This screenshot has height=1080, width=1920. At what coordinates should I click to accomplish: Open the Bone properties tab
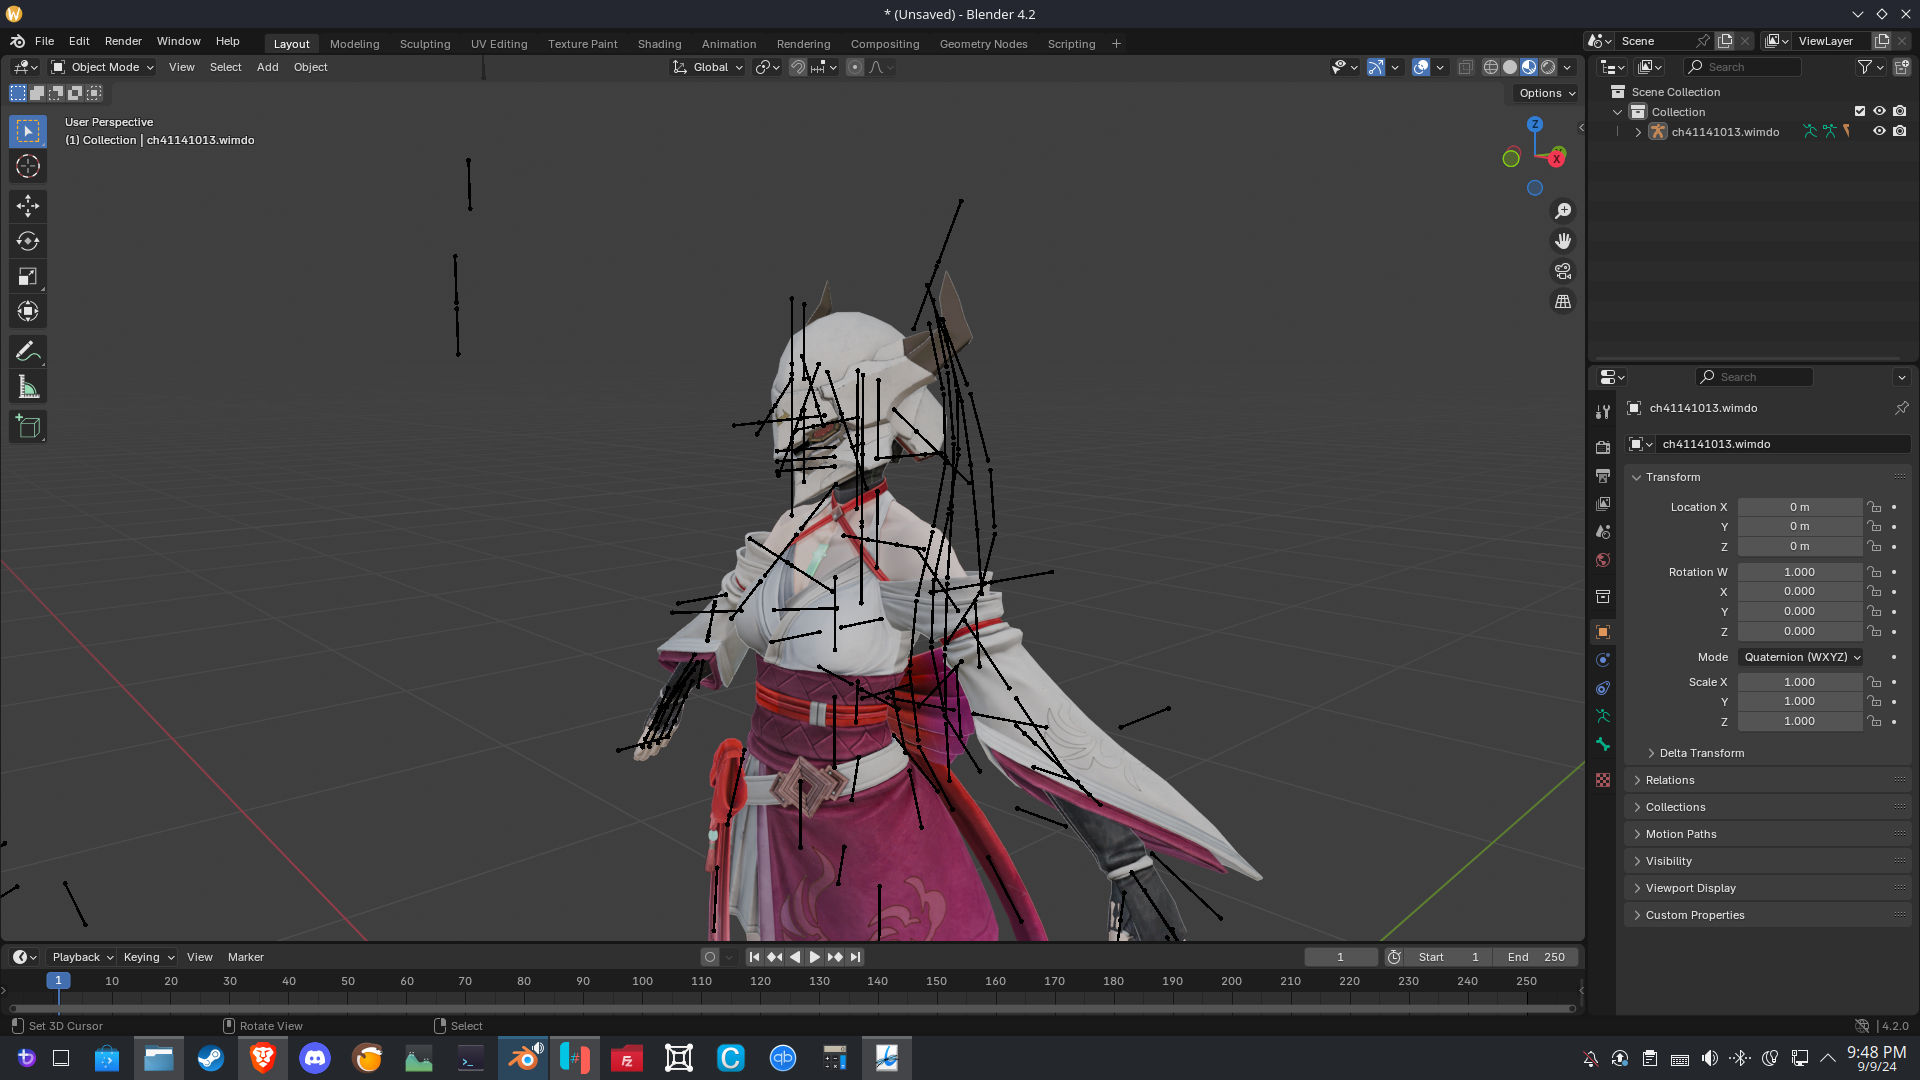[x=1603, y=744]
